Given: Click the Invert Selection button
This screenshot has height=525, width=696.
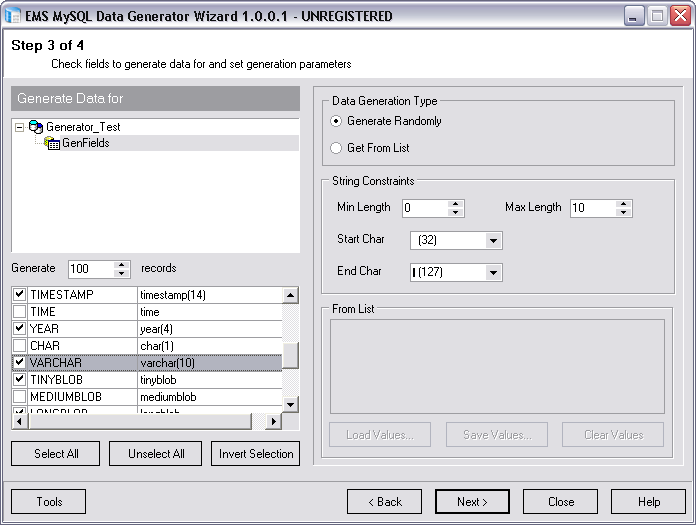Looking at the screenshot, I should click(x=256, y=454).
